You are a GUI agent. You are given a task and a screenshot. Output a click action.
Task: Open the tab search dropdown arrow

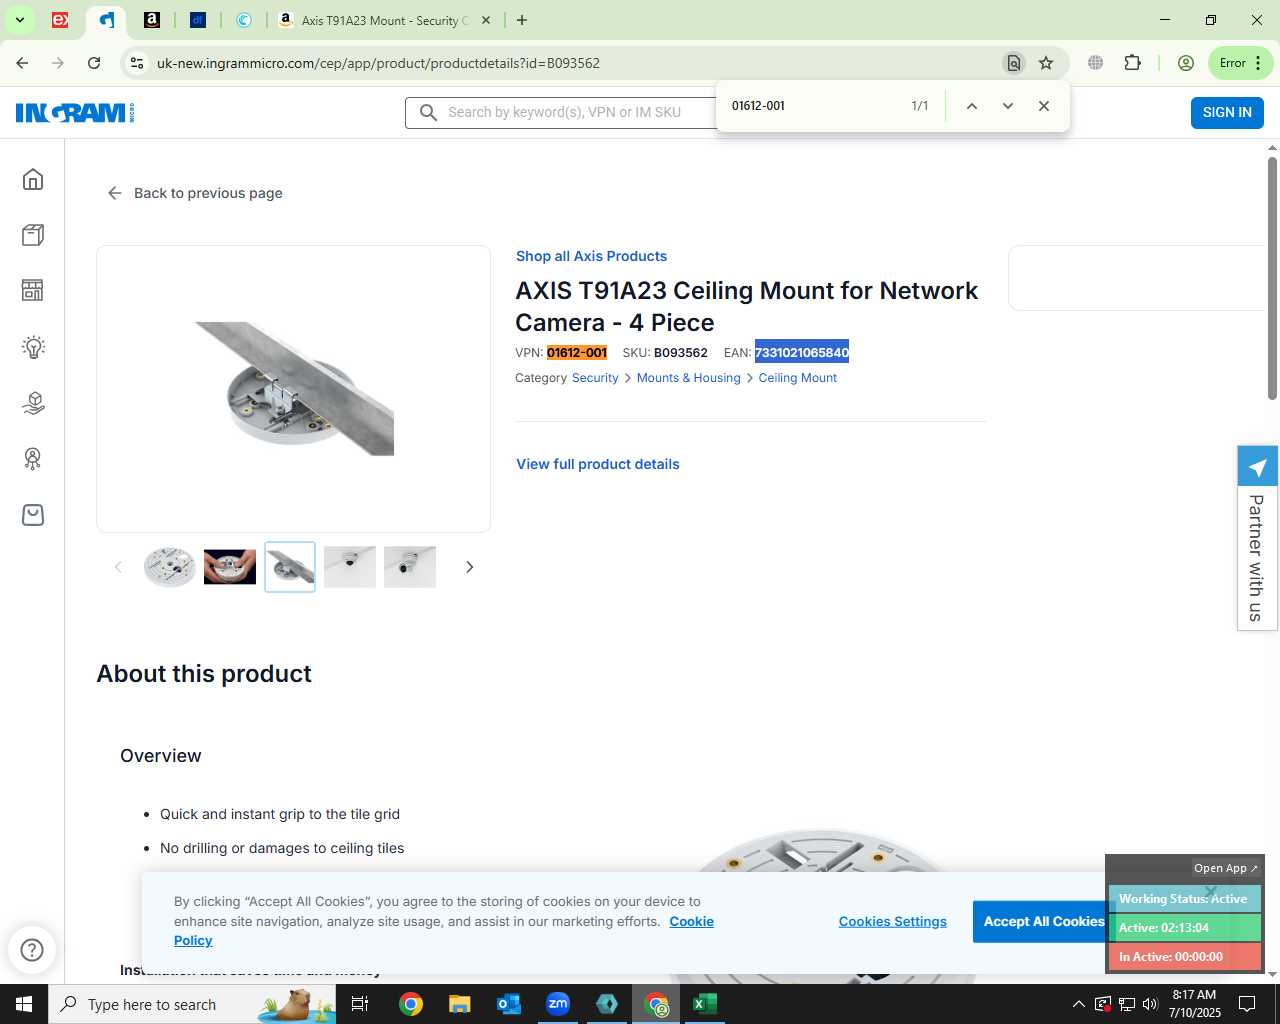[x=19, y=20]
